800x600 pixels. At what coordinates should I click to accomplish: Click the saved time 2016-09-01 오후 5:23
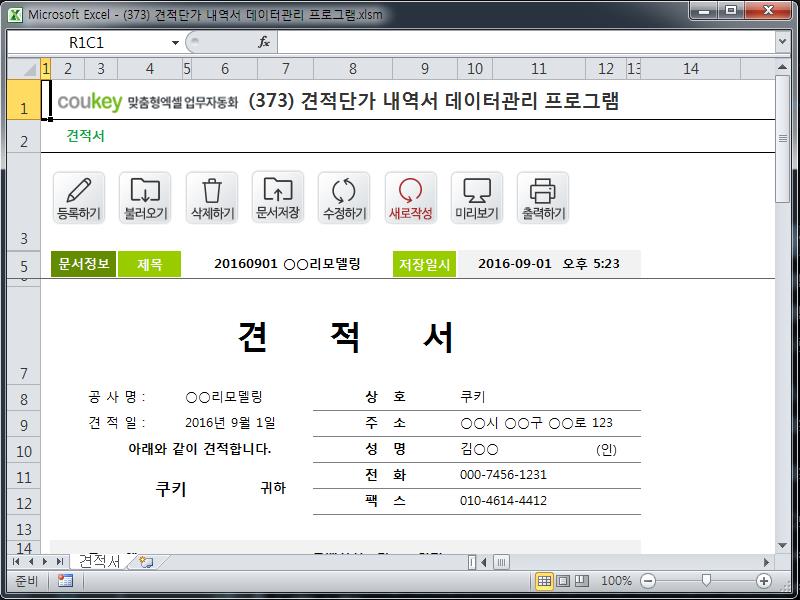tap(549, 264)
